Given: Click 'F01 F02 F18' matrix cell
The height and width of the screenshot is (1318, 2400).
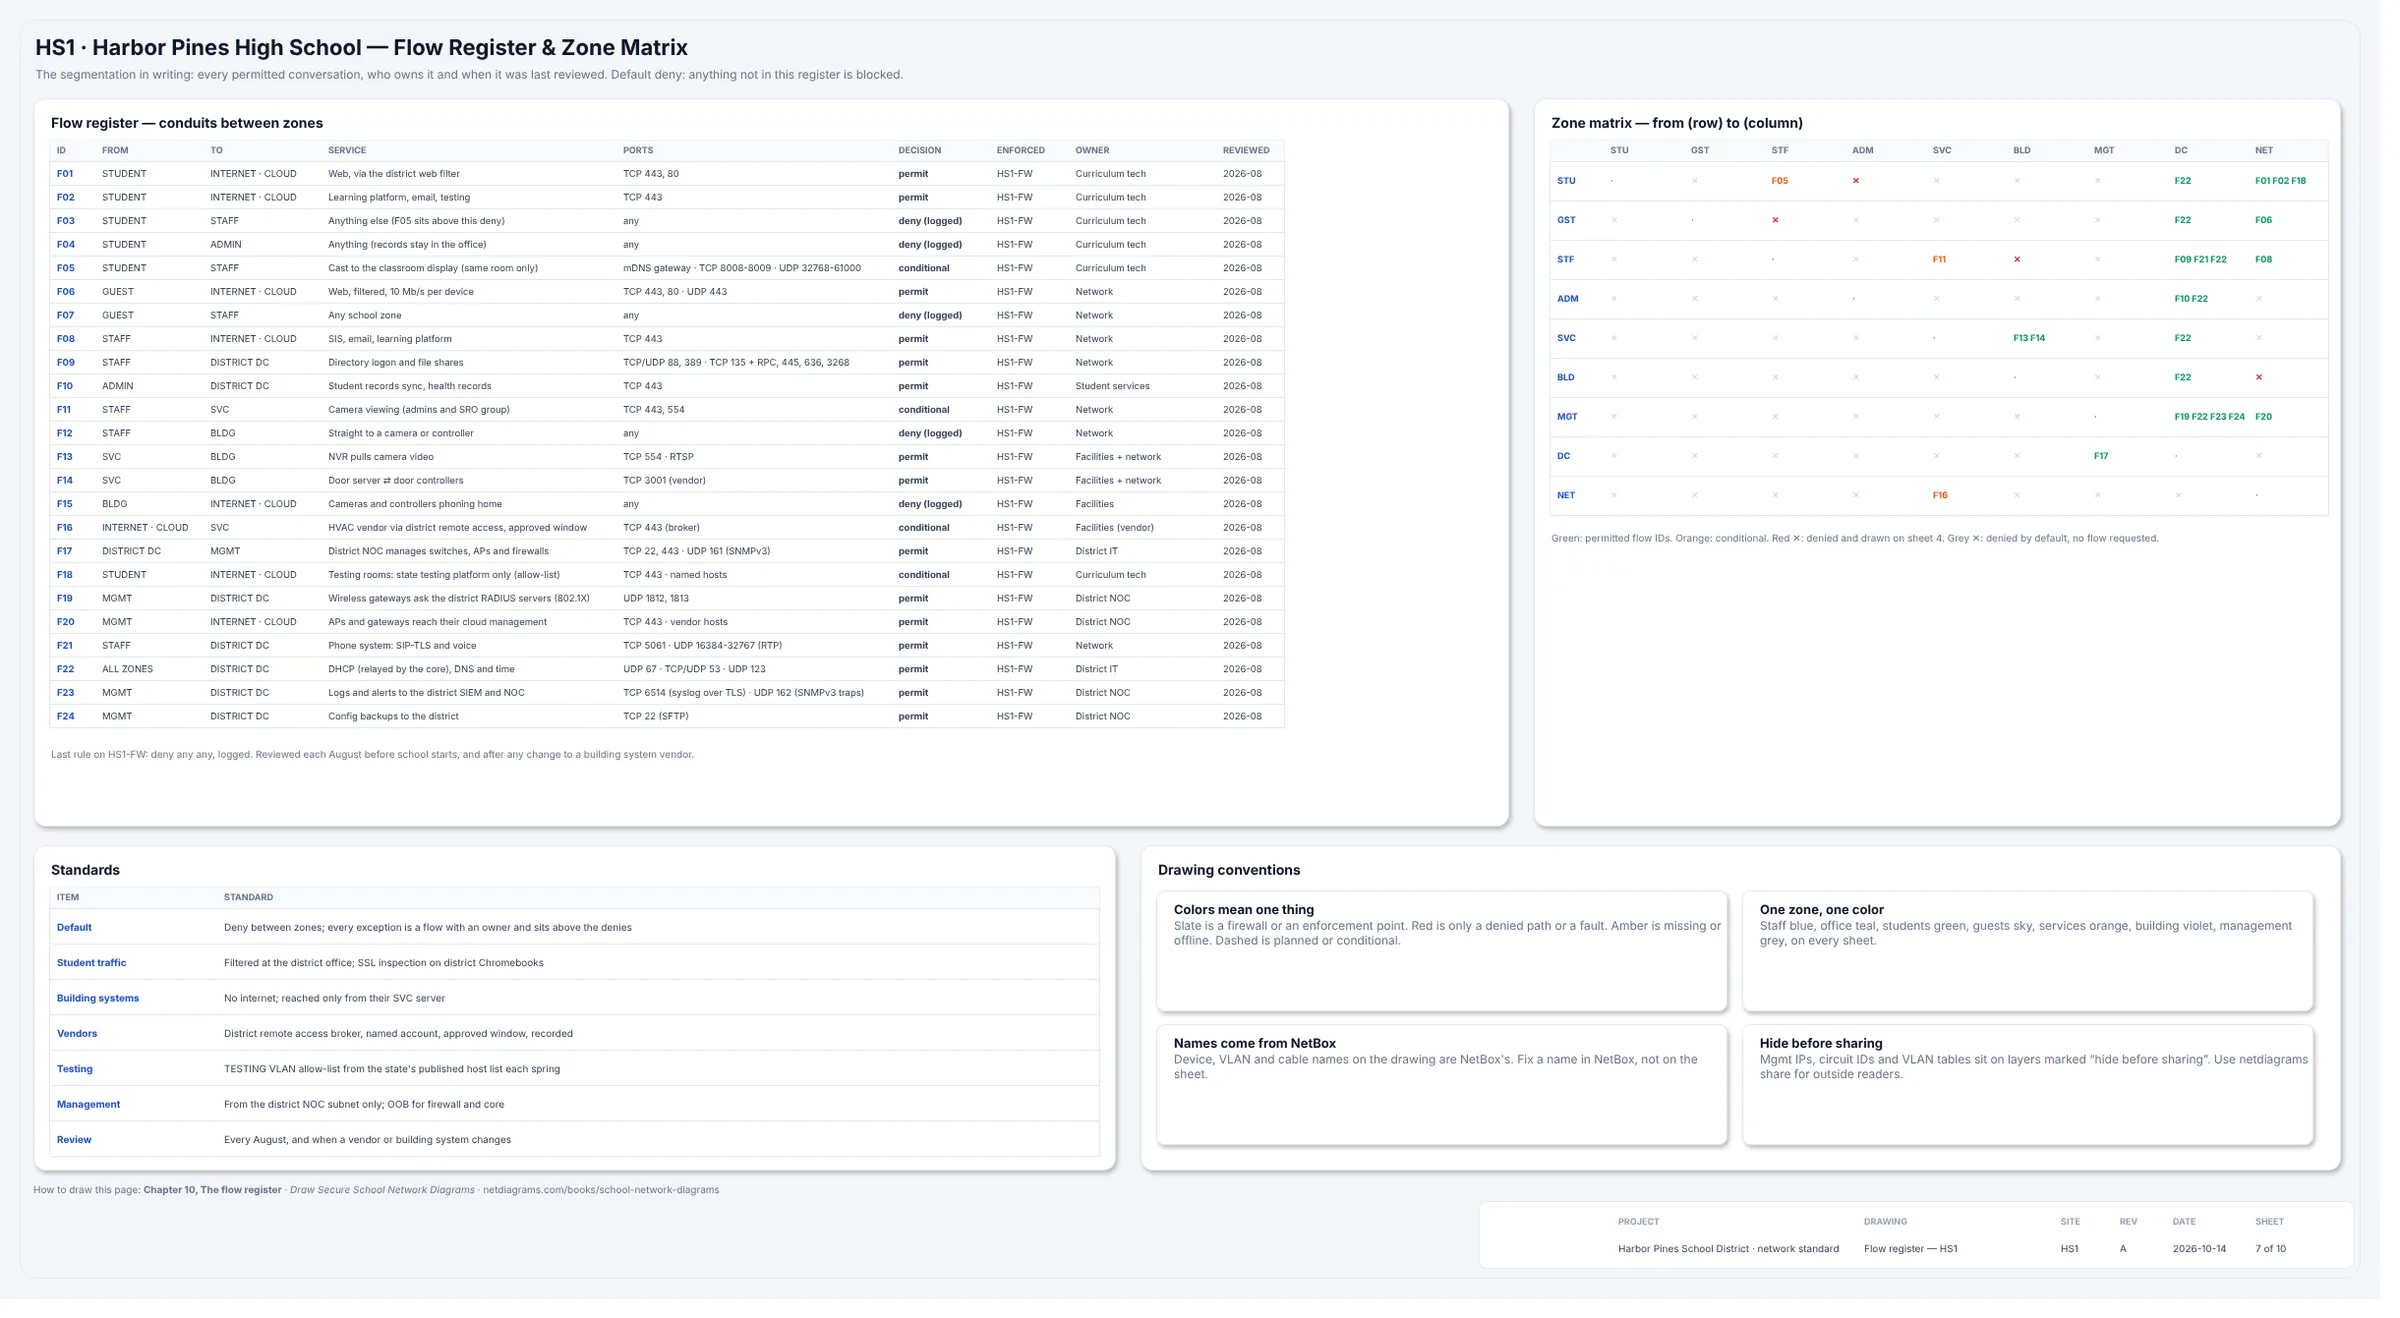Looking at the screenshot, I should point(2280,181).
